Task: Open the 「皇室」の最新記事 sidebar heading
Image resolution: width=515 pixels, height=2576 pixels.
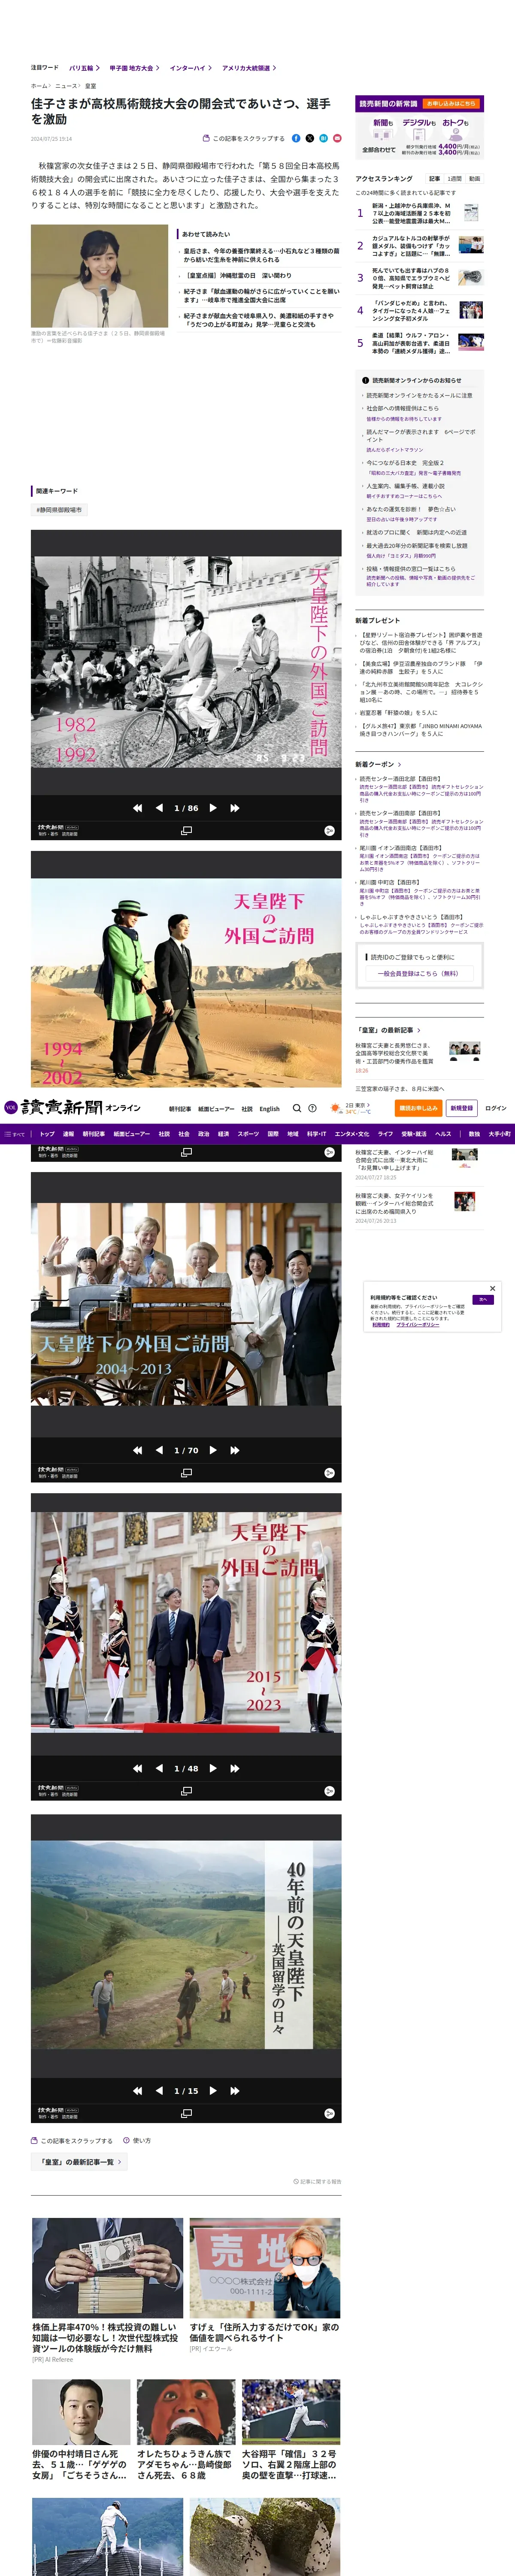Action: [x=389, y=1029]
